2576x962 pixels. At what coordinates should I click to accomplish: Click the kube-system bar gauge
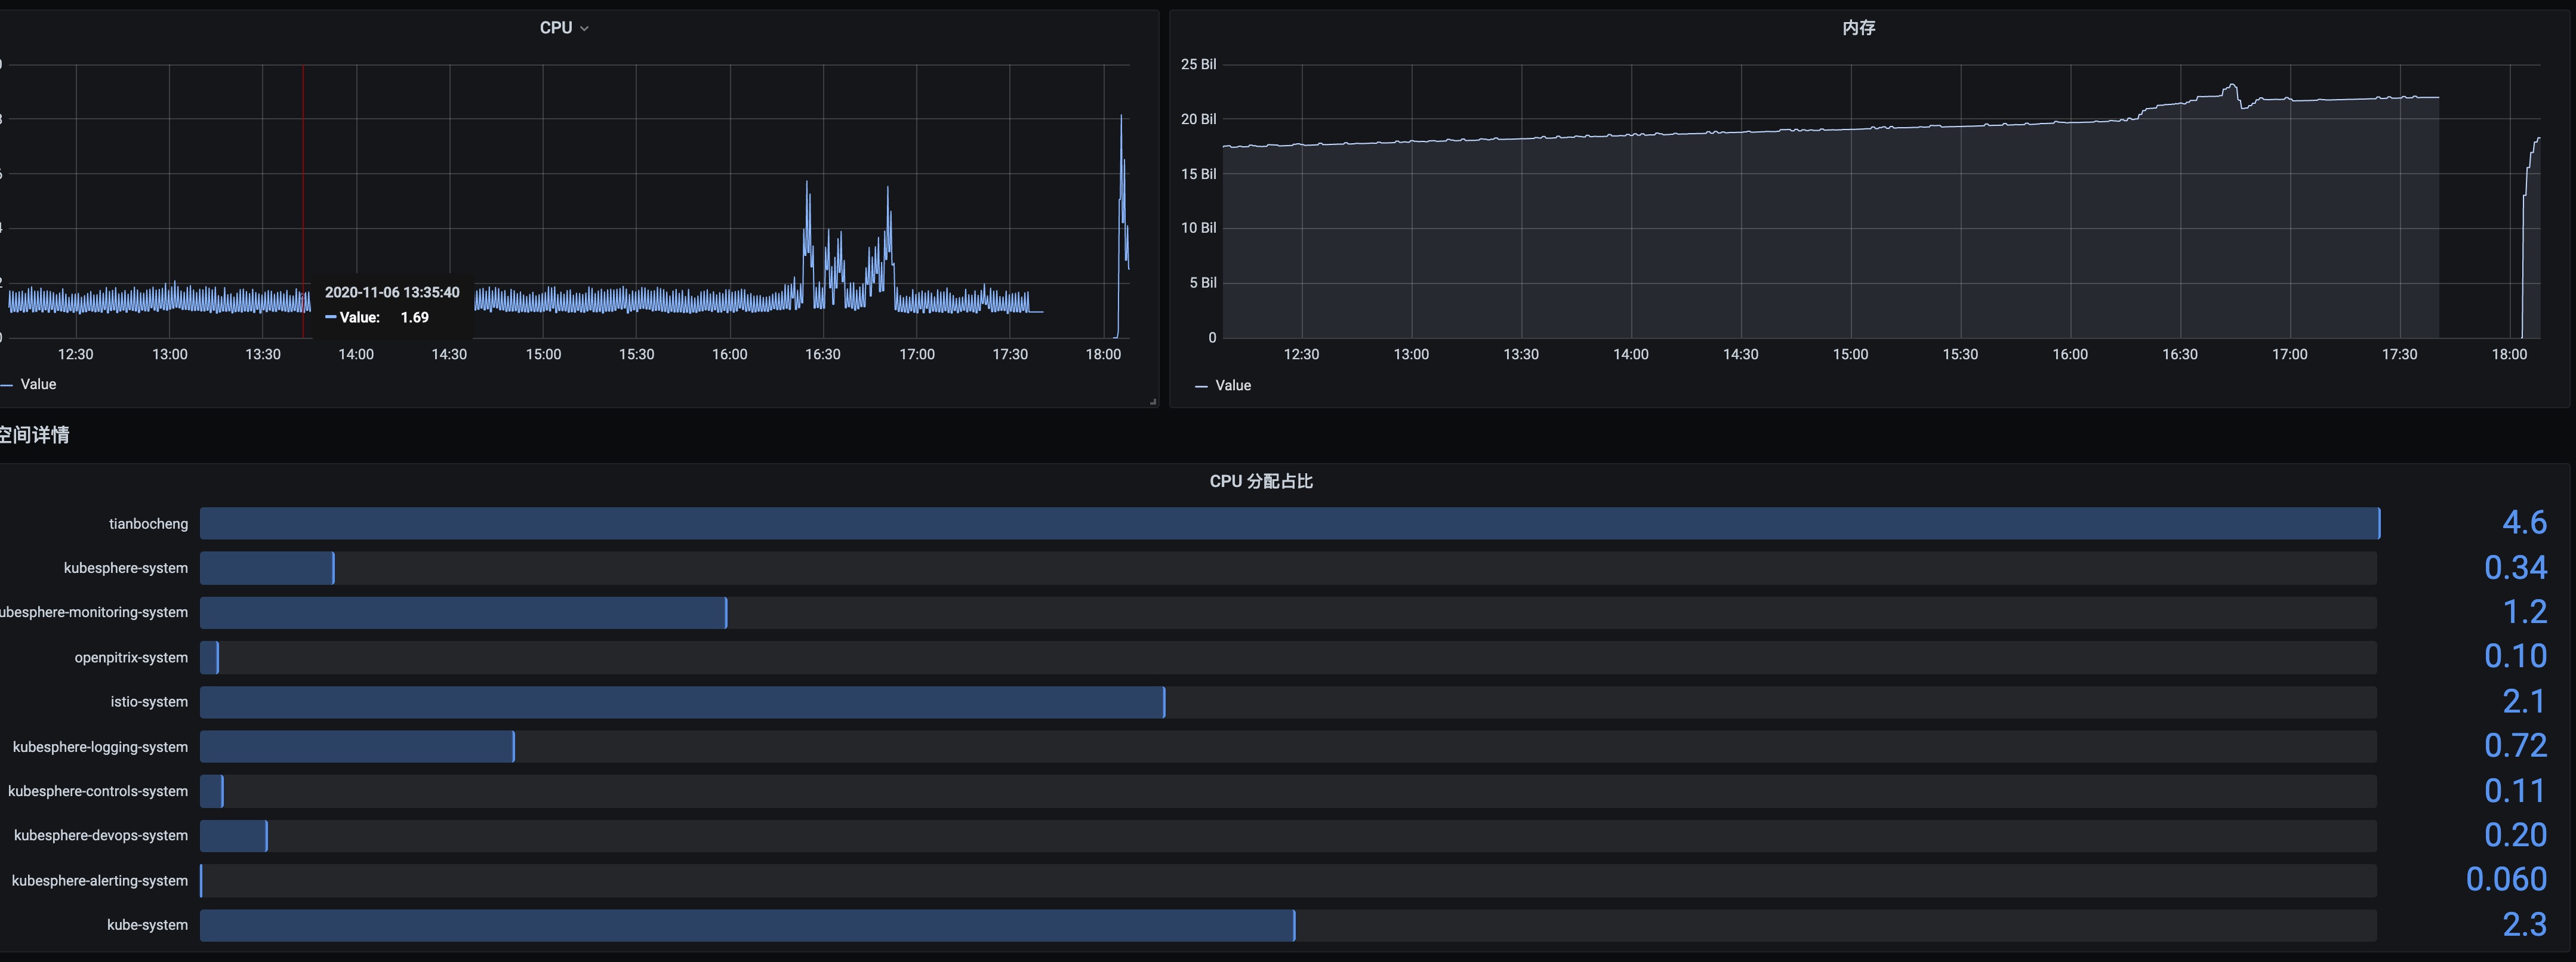coord(746,925)
